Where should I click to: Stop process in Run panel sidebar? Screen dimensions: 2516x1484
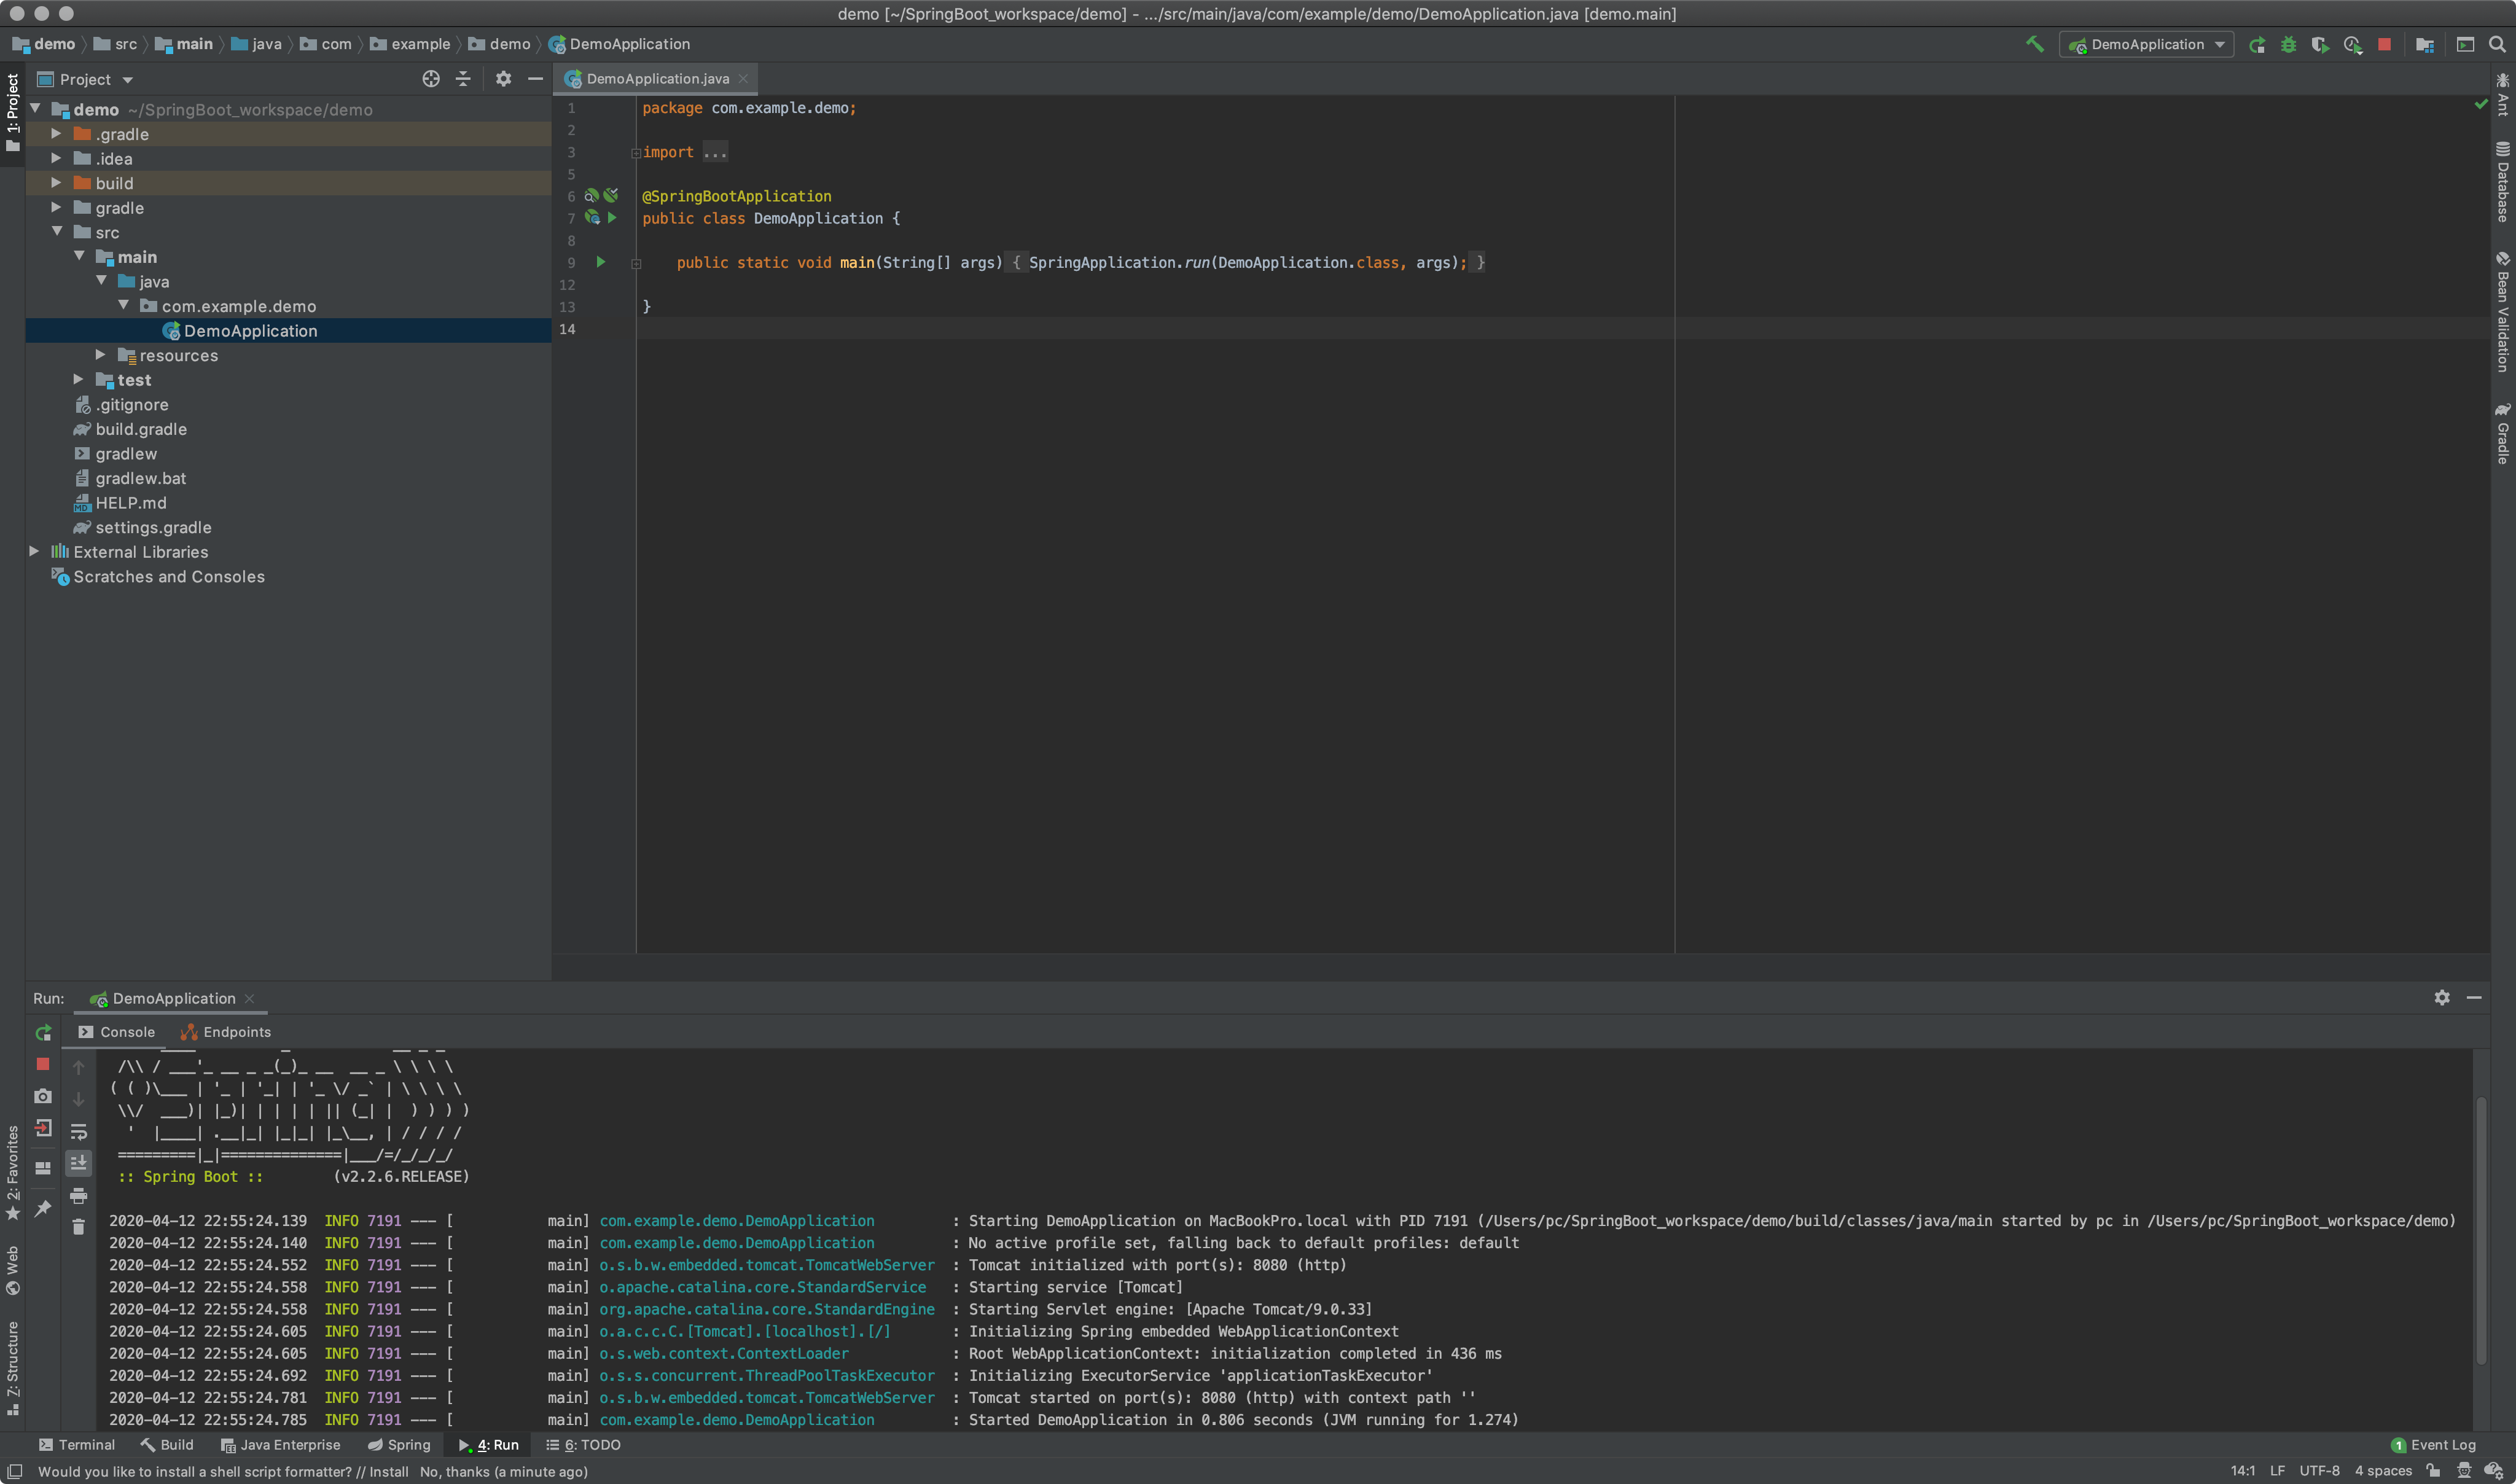tap(43, 1064)
